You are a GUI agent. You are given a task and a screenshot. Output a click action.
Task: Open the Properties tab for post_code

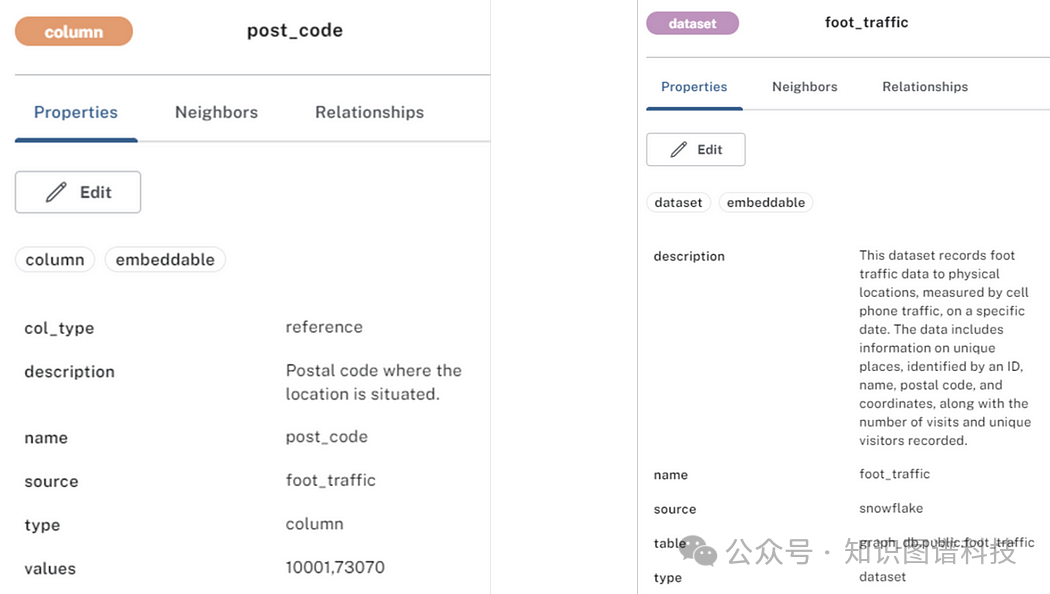pyautogui.click(x=76, y=113)
